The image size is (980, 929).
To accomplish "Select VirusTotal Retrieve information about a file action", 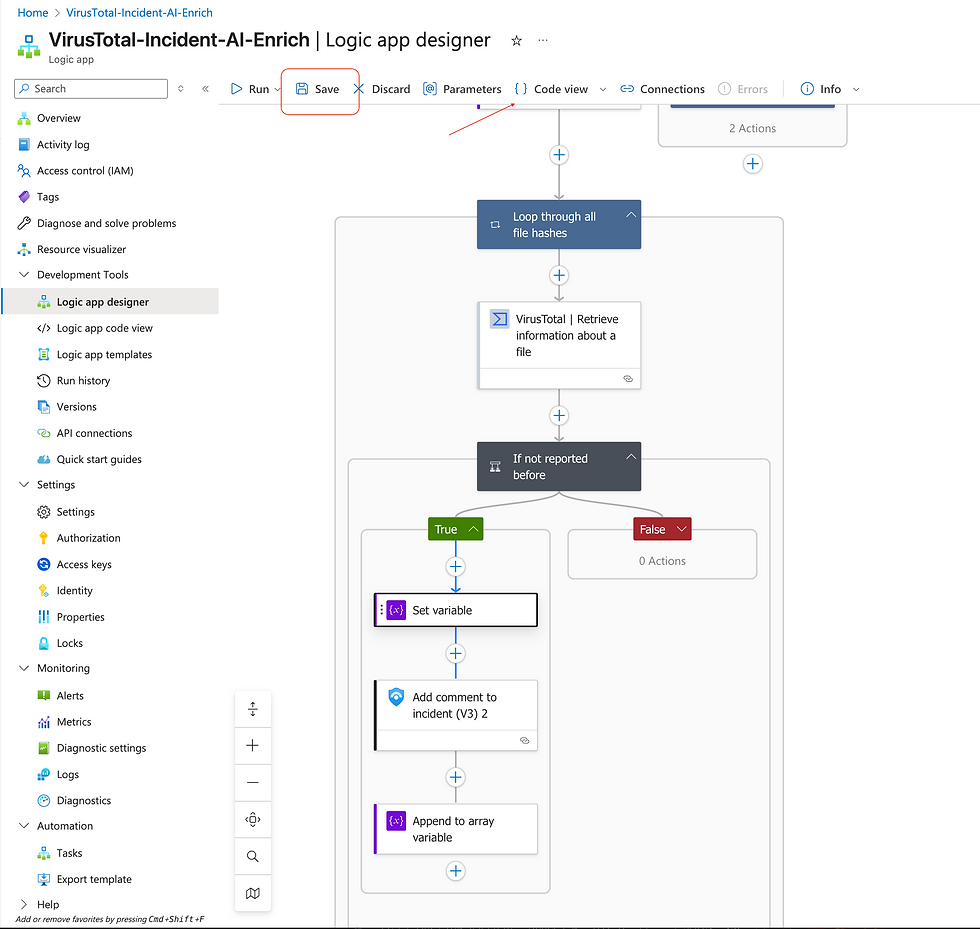I will [x=559, y=345].
